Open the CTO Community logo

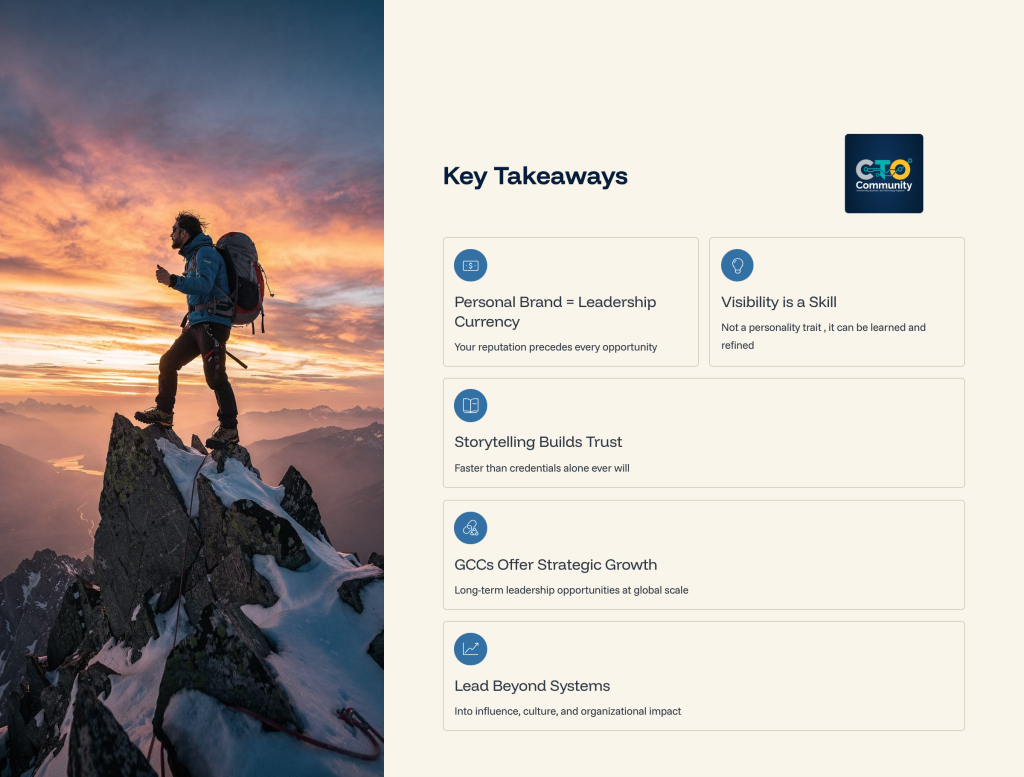883,173
